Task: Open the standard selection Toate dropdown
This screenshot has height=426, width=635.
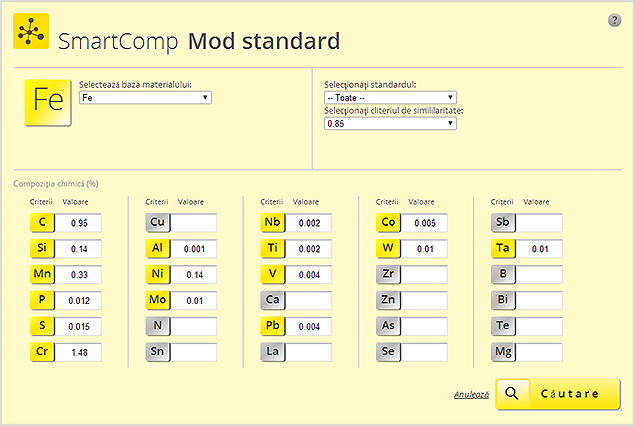Action: [390, 98]
